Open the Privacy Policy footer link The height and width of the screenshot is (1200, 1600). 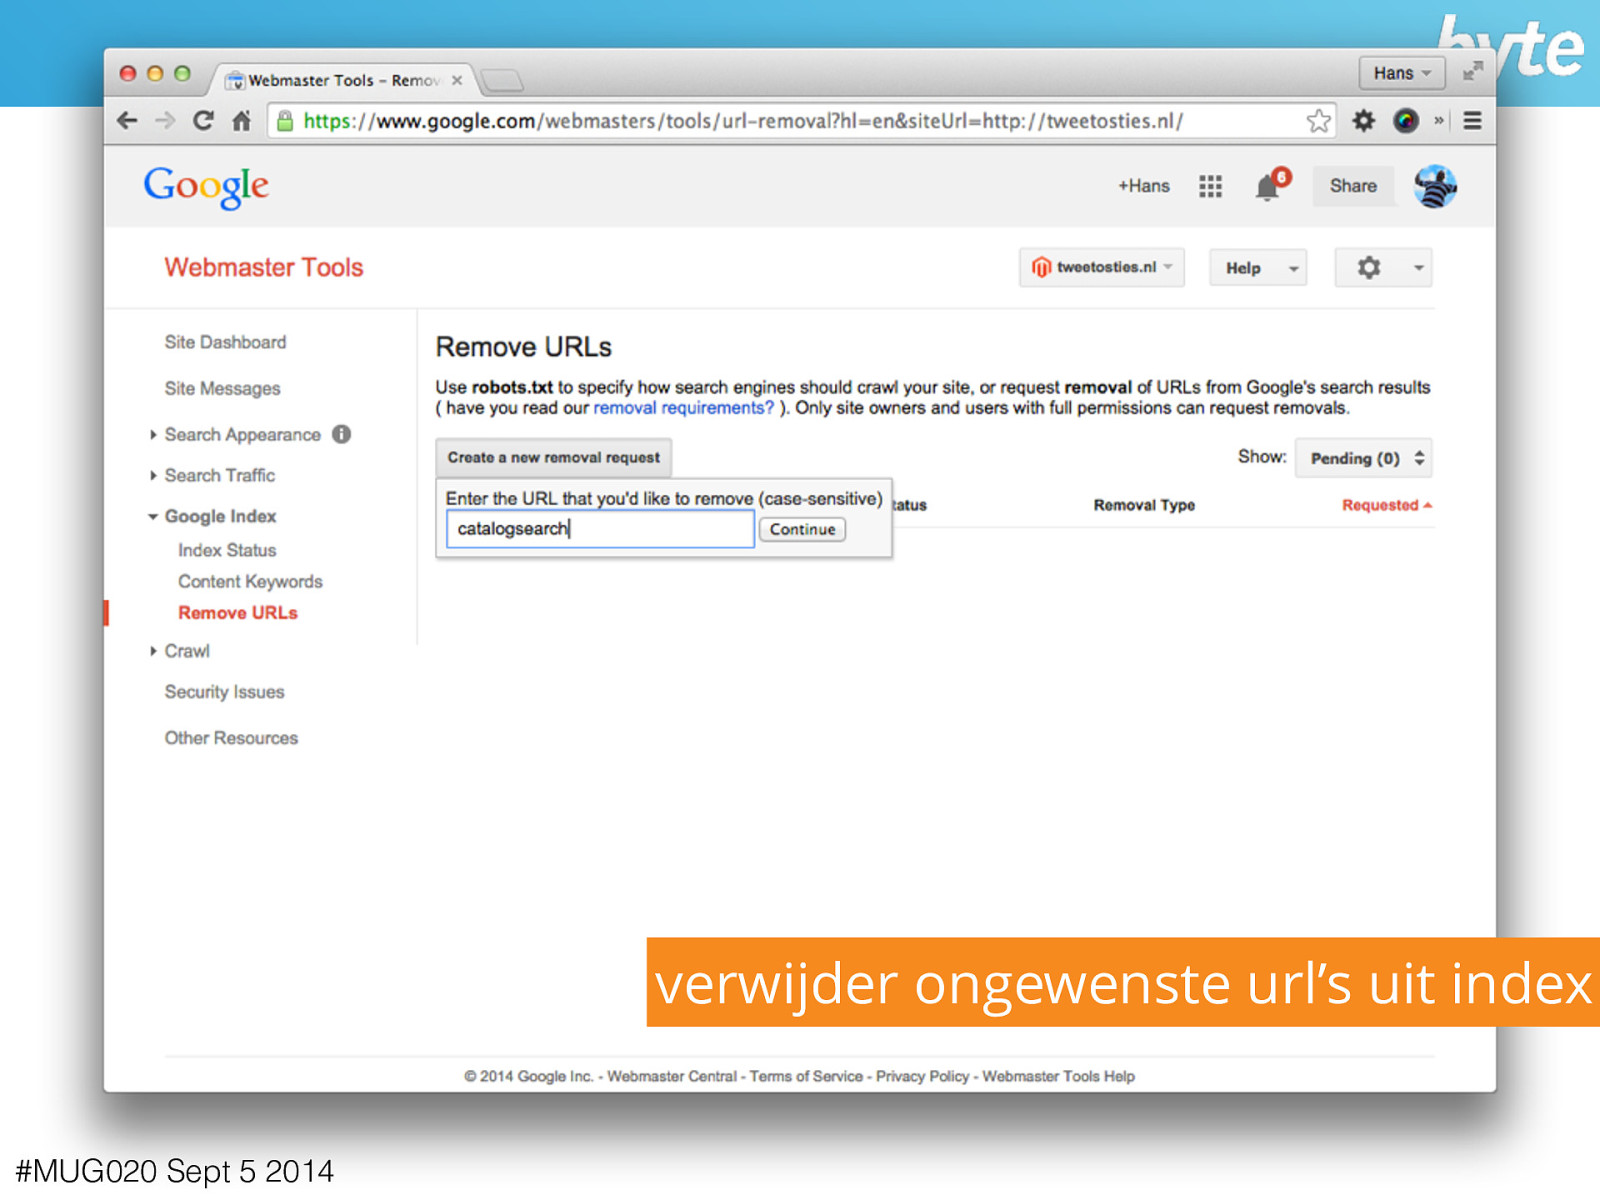pos(922,1076)
